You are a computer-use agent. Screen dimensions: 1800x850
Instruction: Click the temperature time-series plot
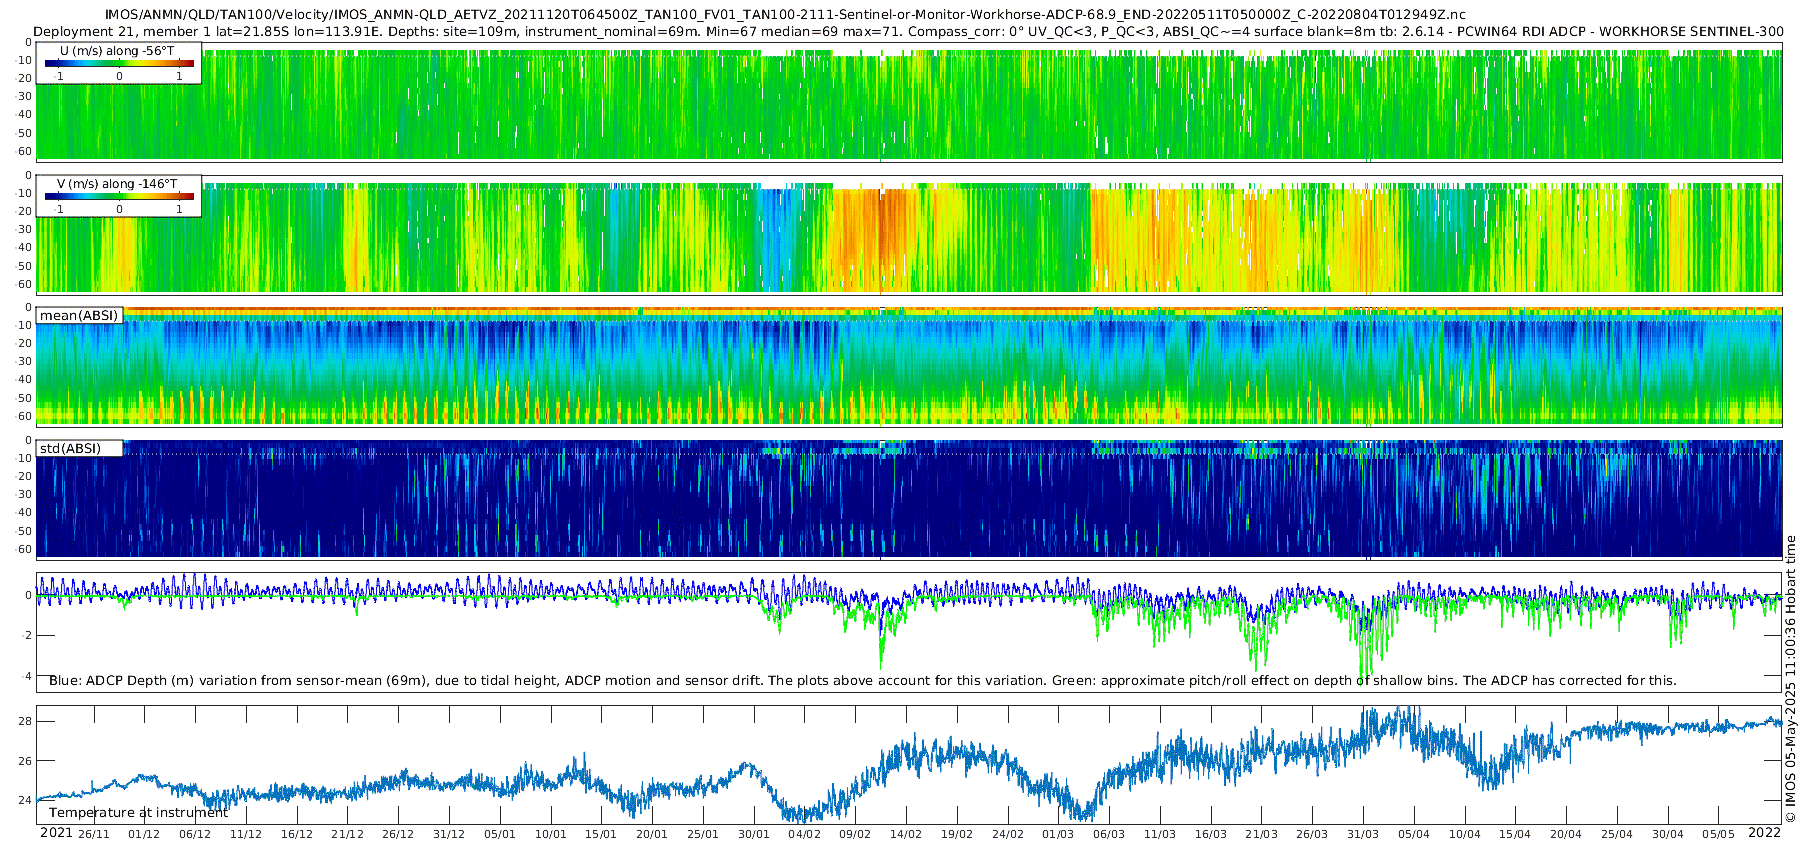pyautogui.click(x=909, y=765)
